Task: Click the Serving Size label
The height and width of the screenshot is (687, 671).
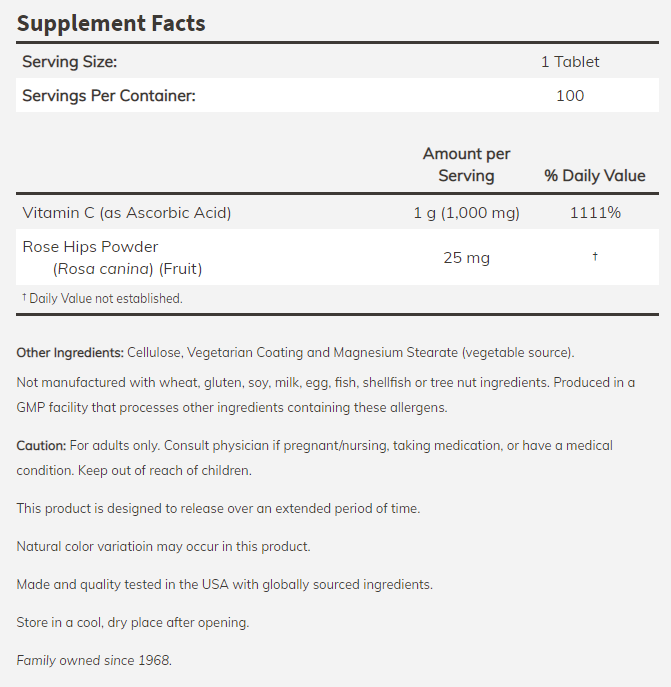Action: pos(69,62)
